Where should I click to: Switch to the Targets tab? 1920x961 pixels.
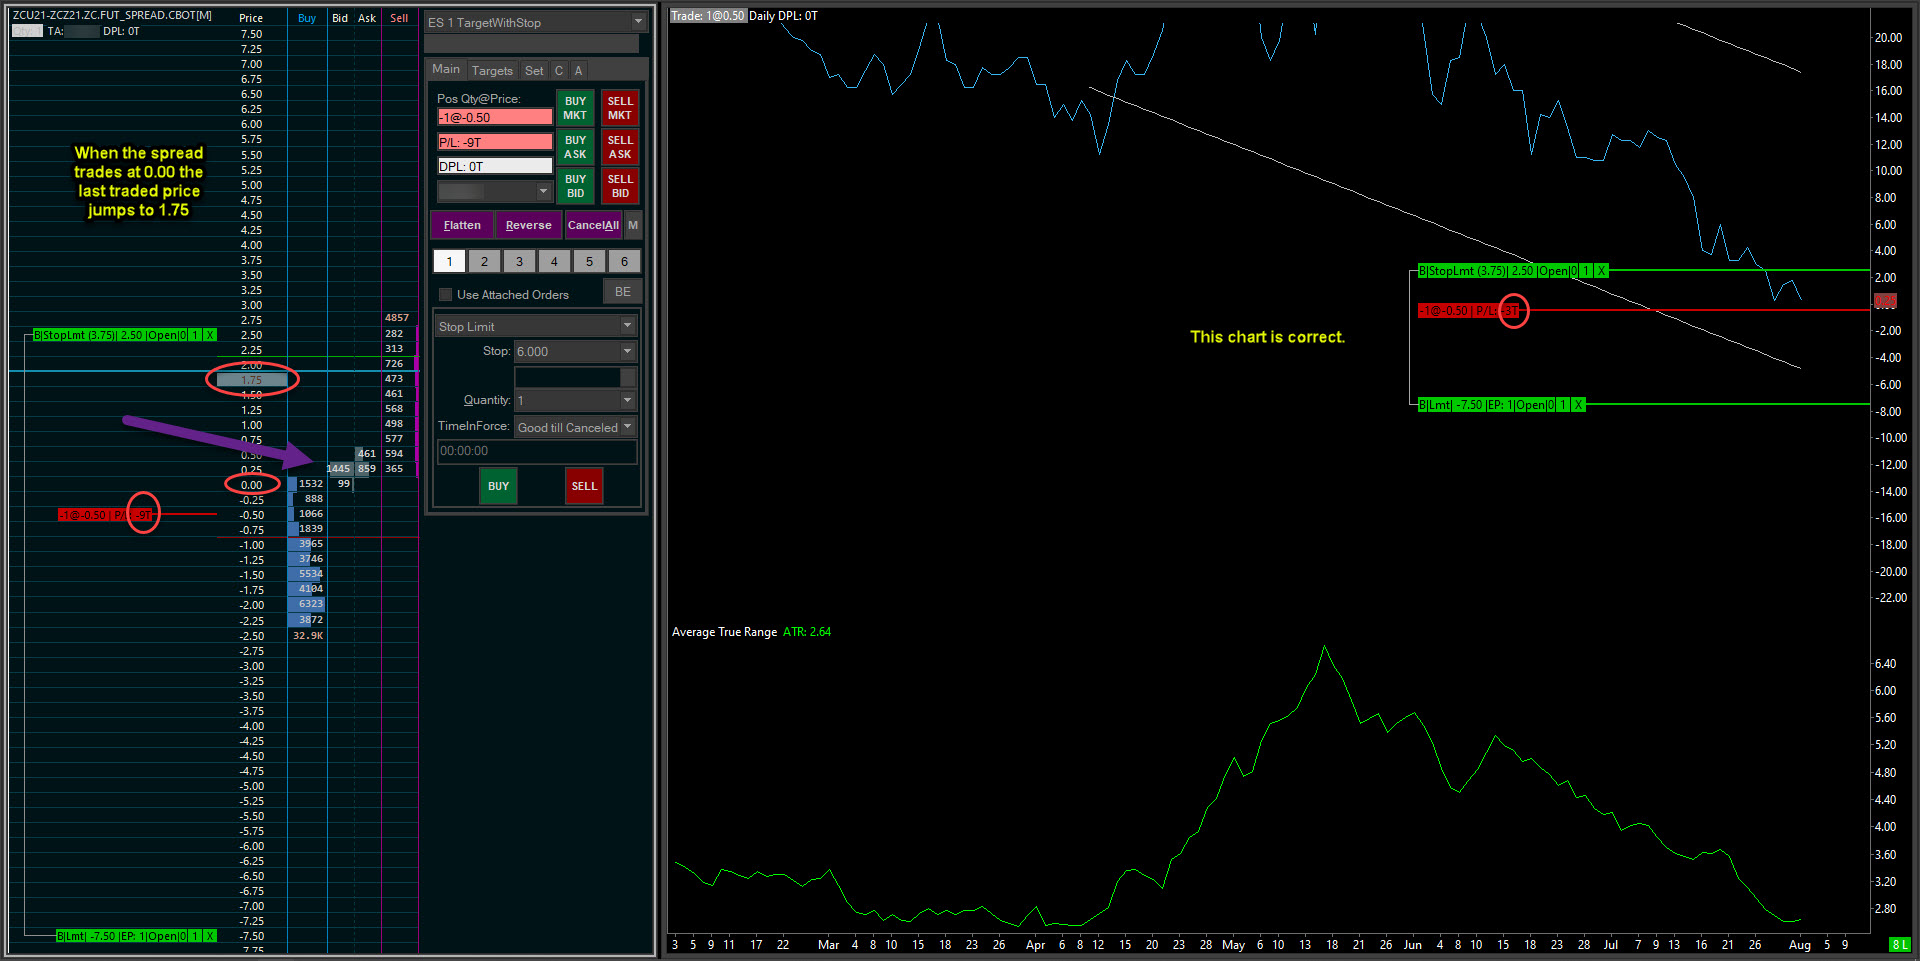pos(492,70)
